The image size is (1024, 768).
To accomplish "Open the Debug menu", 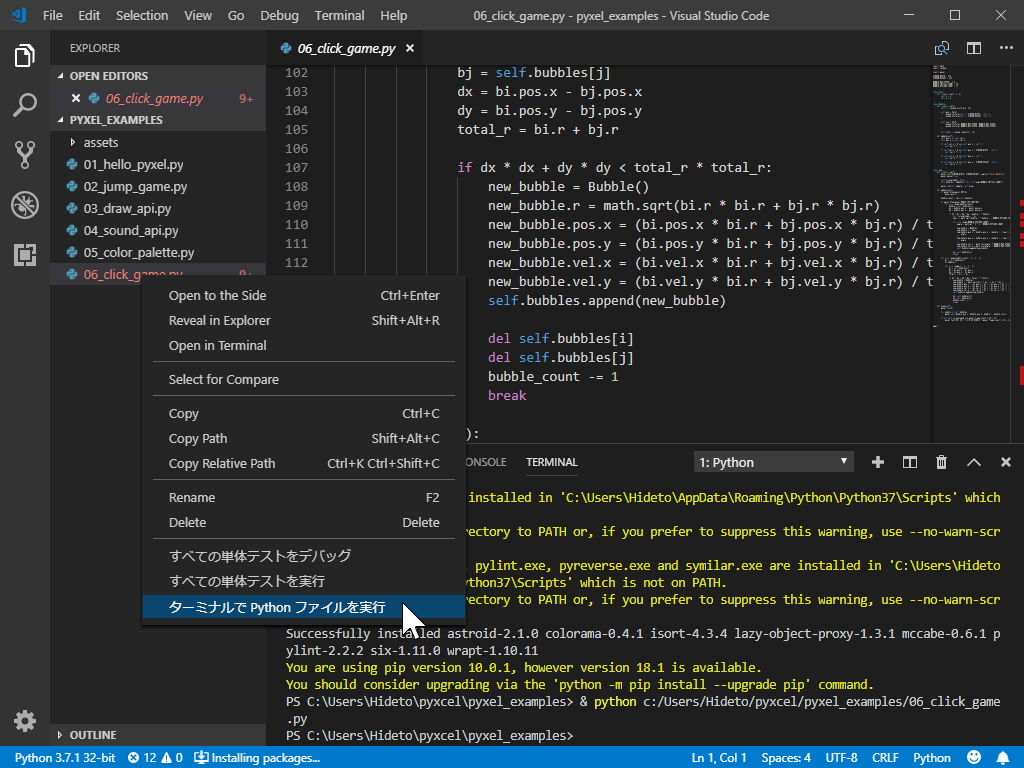I will click(x=279, y=15).
